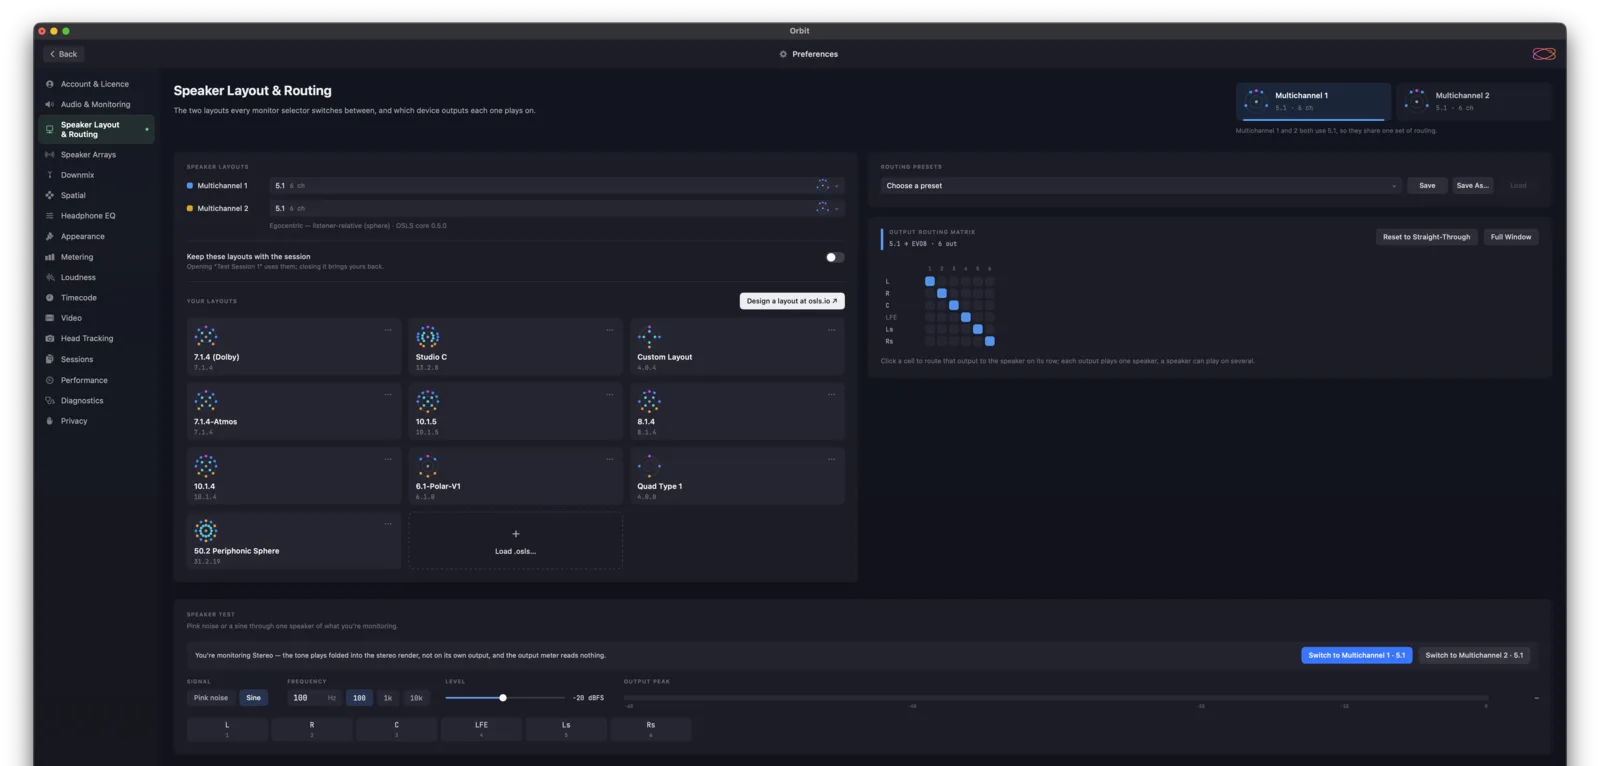Click the Metering sidebar icon

tap(49, 257)
